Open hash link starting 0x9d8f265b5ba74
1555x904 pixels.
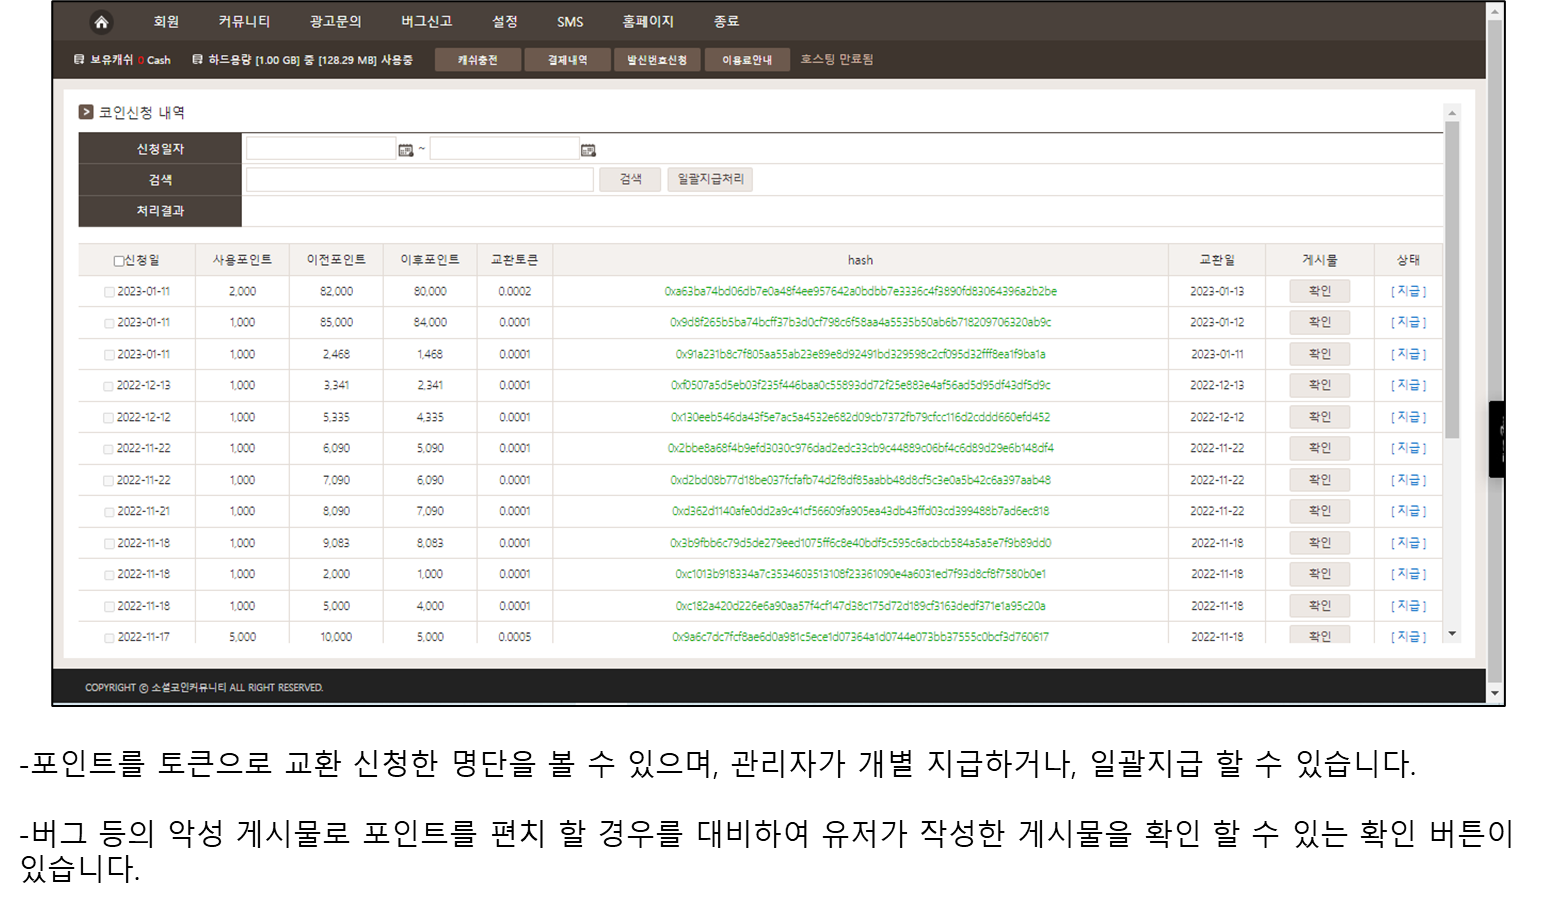860,323
